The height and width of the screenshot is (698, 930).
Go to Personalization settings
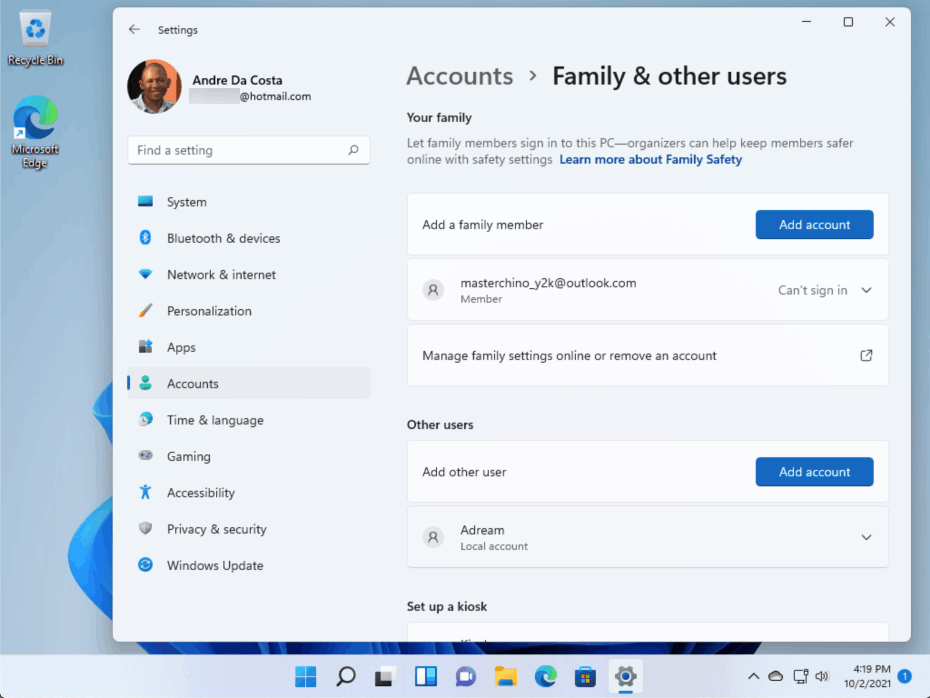click(x=249, y=311)
